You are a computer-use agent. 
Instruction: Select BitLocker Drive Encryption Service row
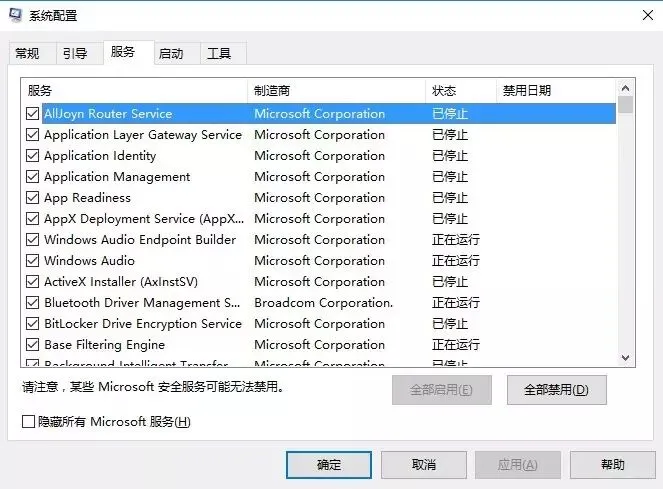click(x=320, y=324)
